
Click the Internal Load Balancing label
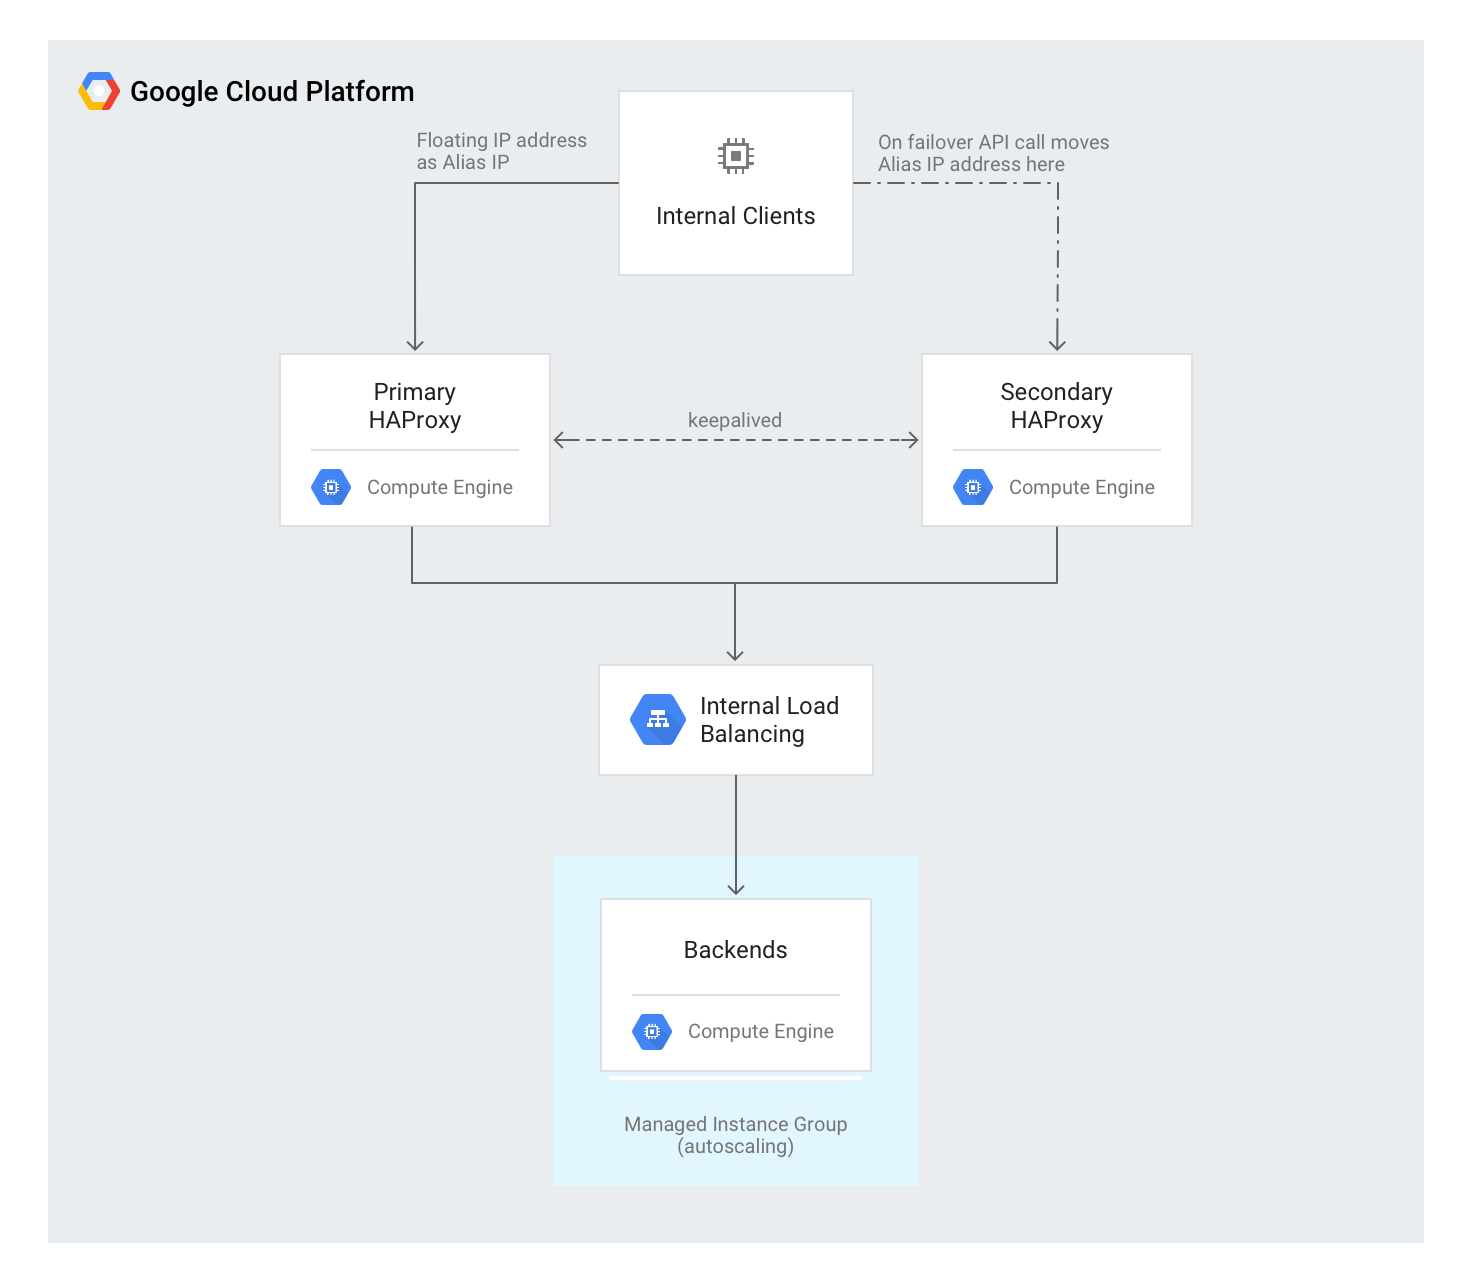click(770, 720)
